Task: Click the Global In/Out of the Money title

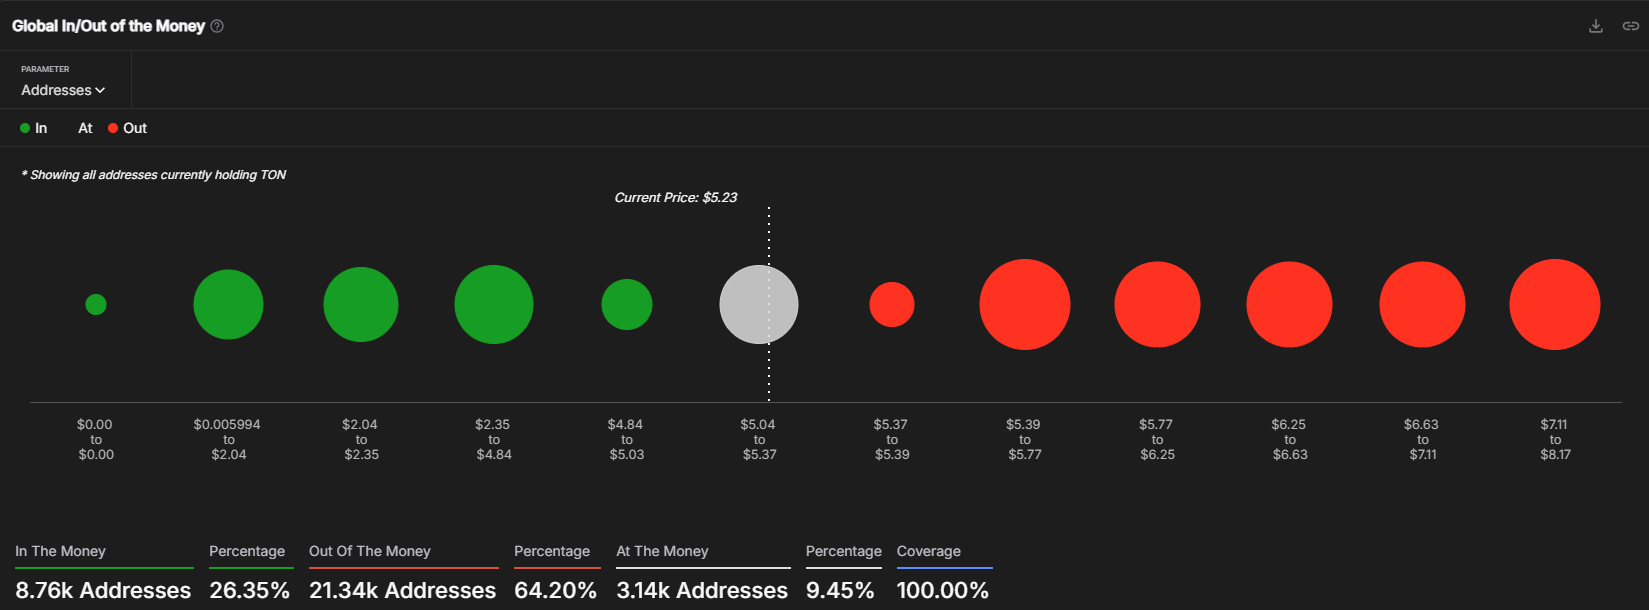Action: point(108,26)
